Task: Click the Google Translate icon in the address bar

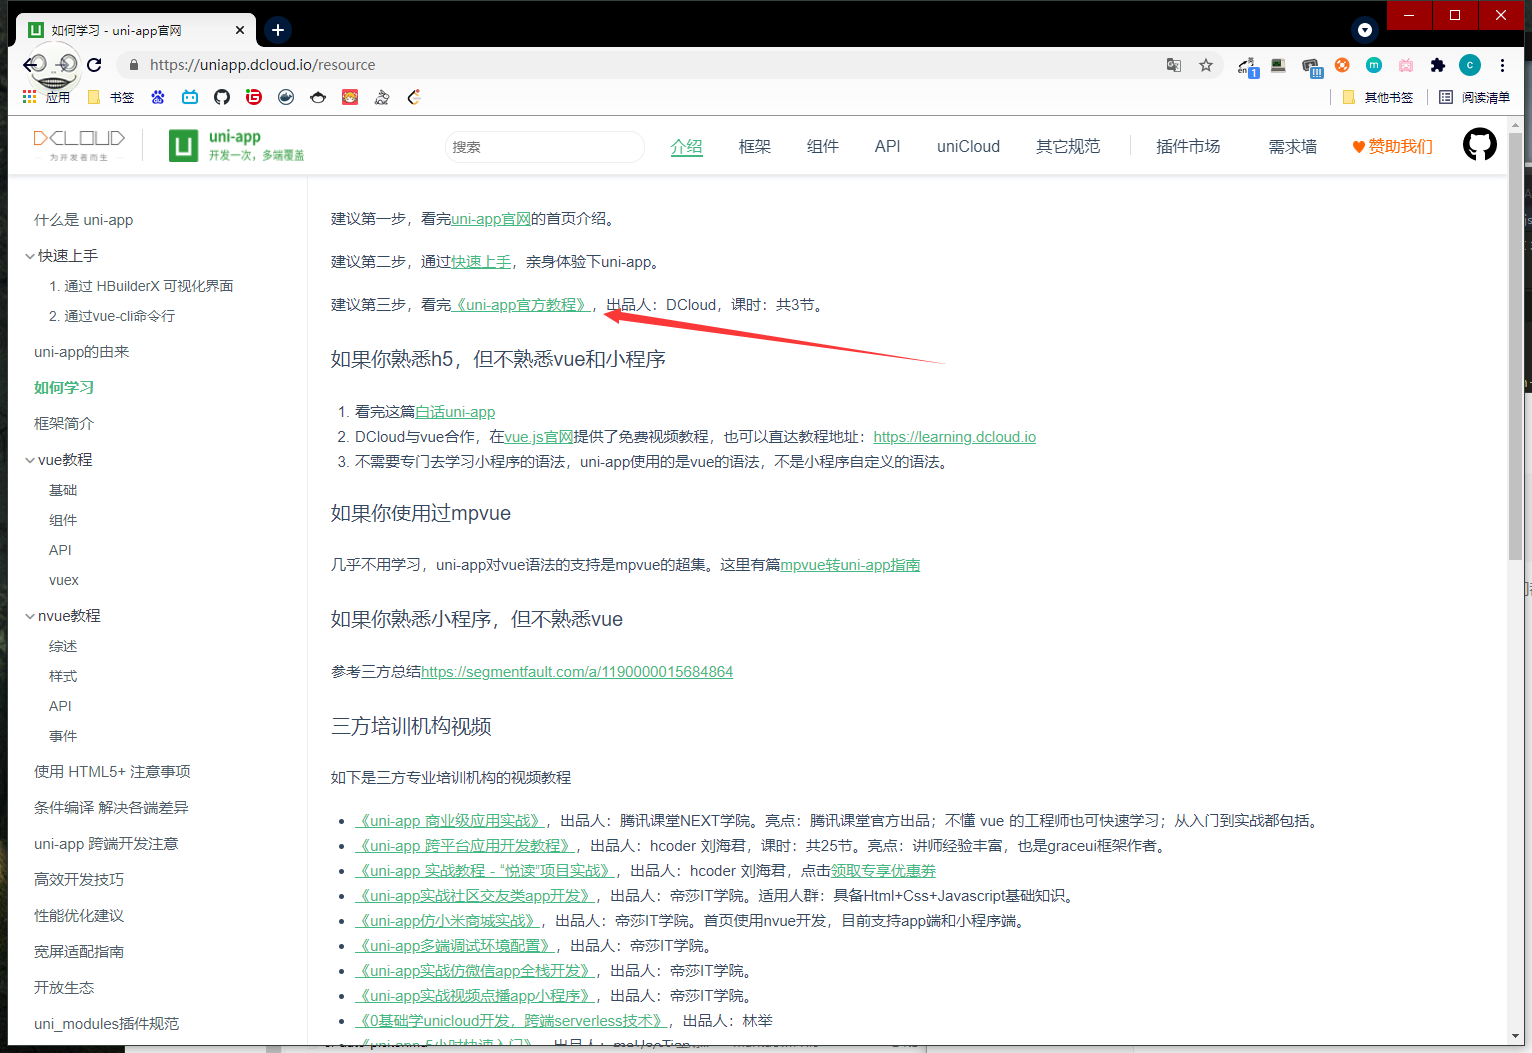Action: 1173,64
